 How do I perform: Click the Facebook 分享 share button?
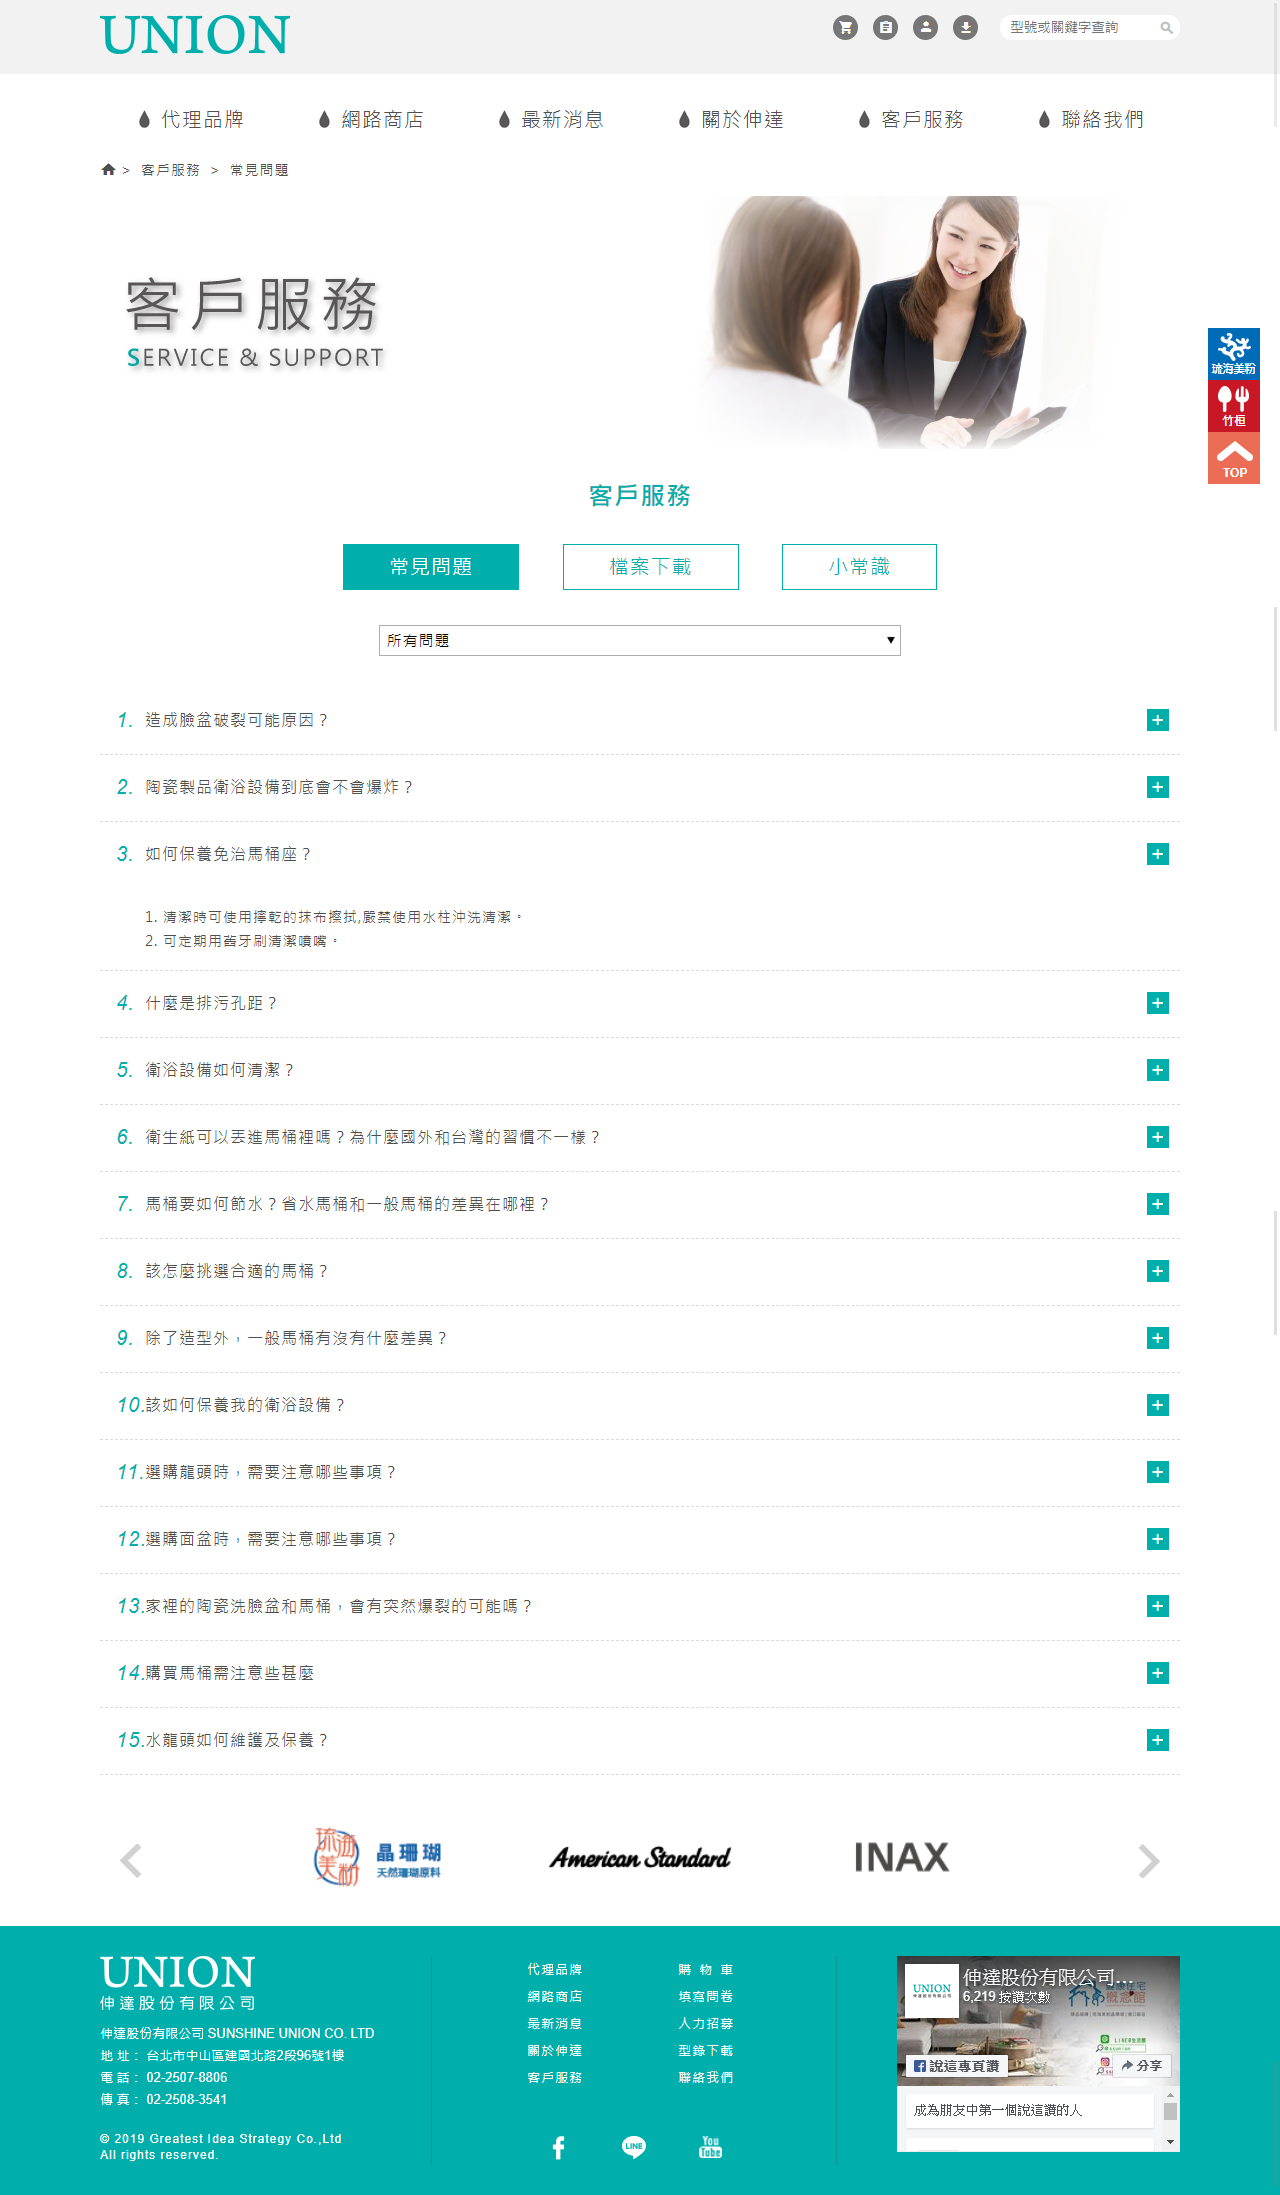(x=1142, y=2066)
